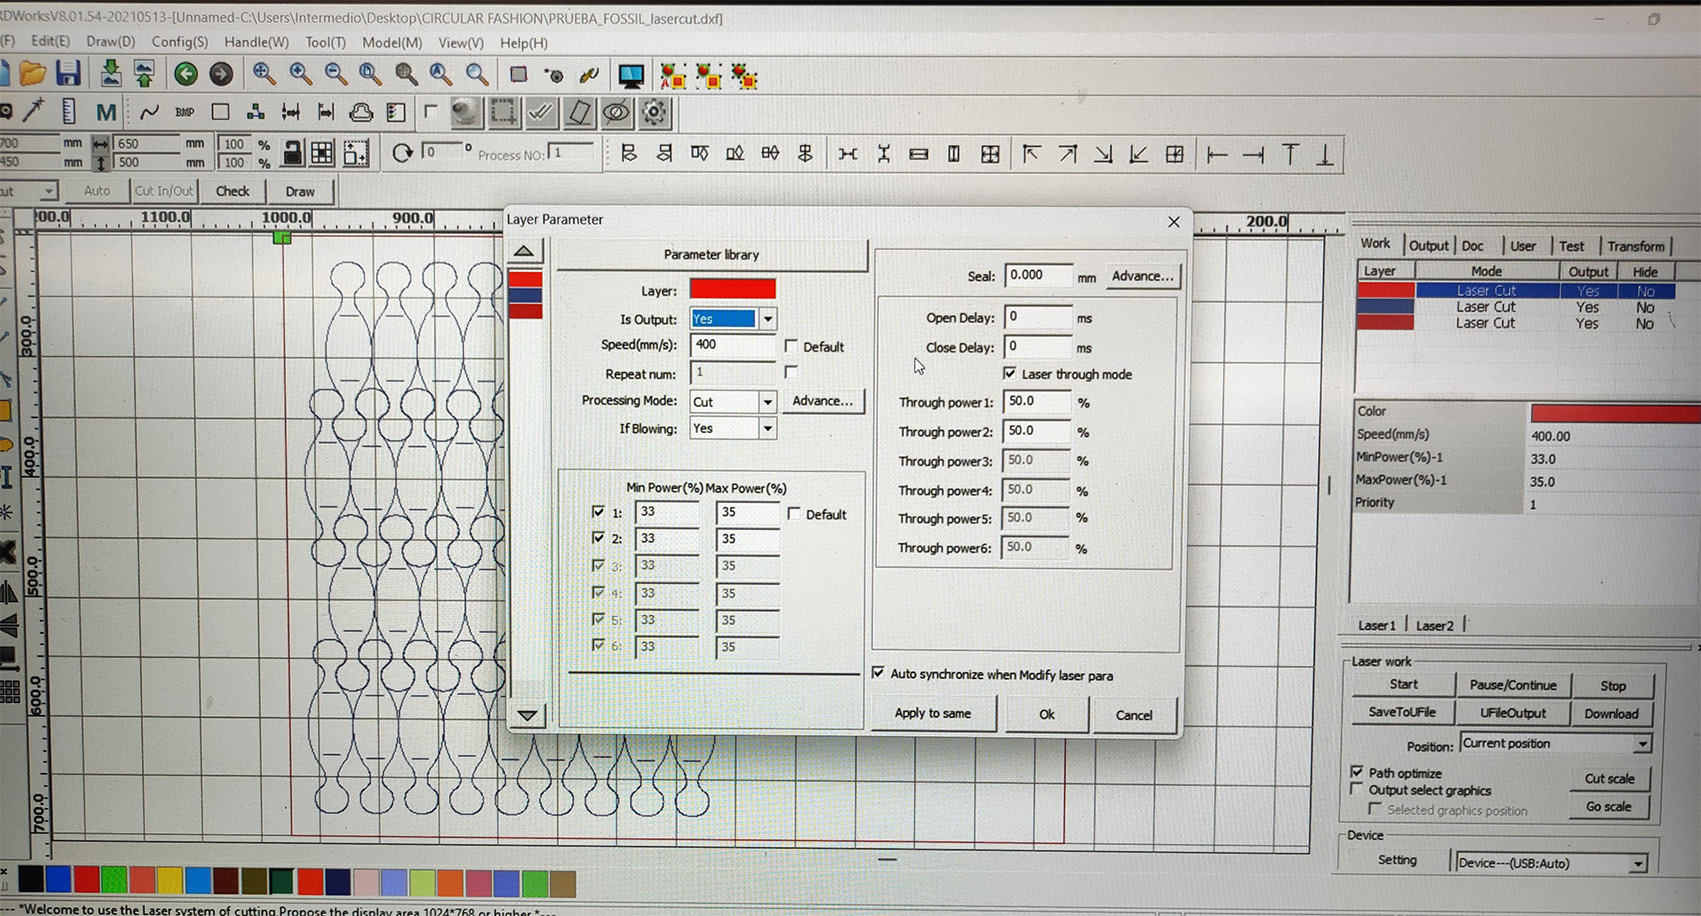Screen dimensions: 1701x916
Task: Click the layer list up arrow in dialog
Action: coord(523,250)
